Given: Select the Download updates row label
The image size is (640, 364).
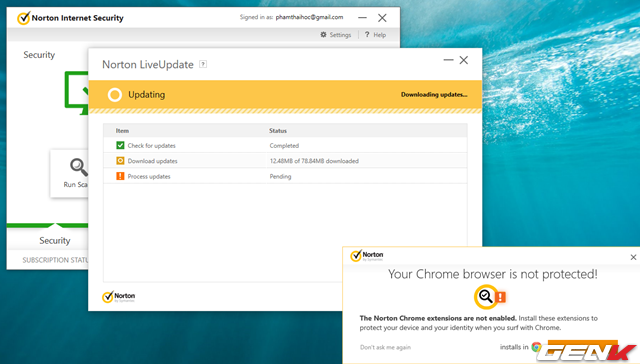Looking at the screenshot, I should 152,161.
